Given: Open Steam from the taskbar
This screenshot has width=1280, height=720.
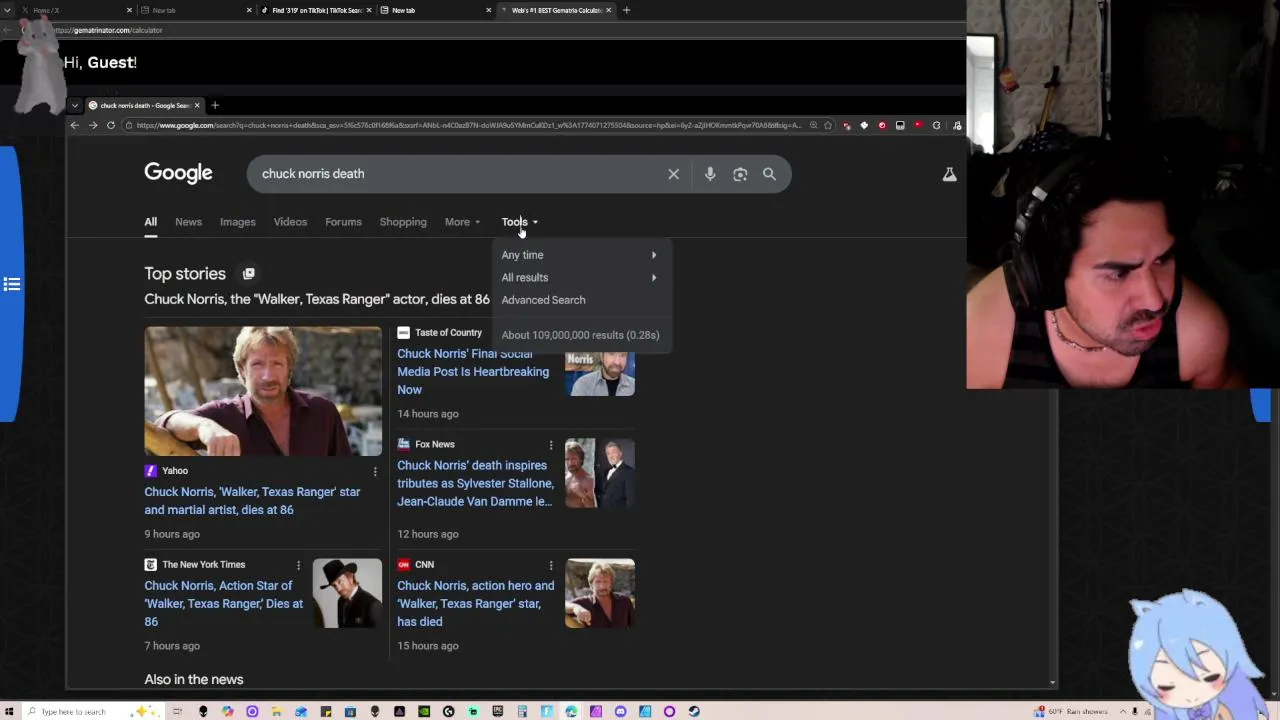Looking at the screenshot, I should [694, 711].
